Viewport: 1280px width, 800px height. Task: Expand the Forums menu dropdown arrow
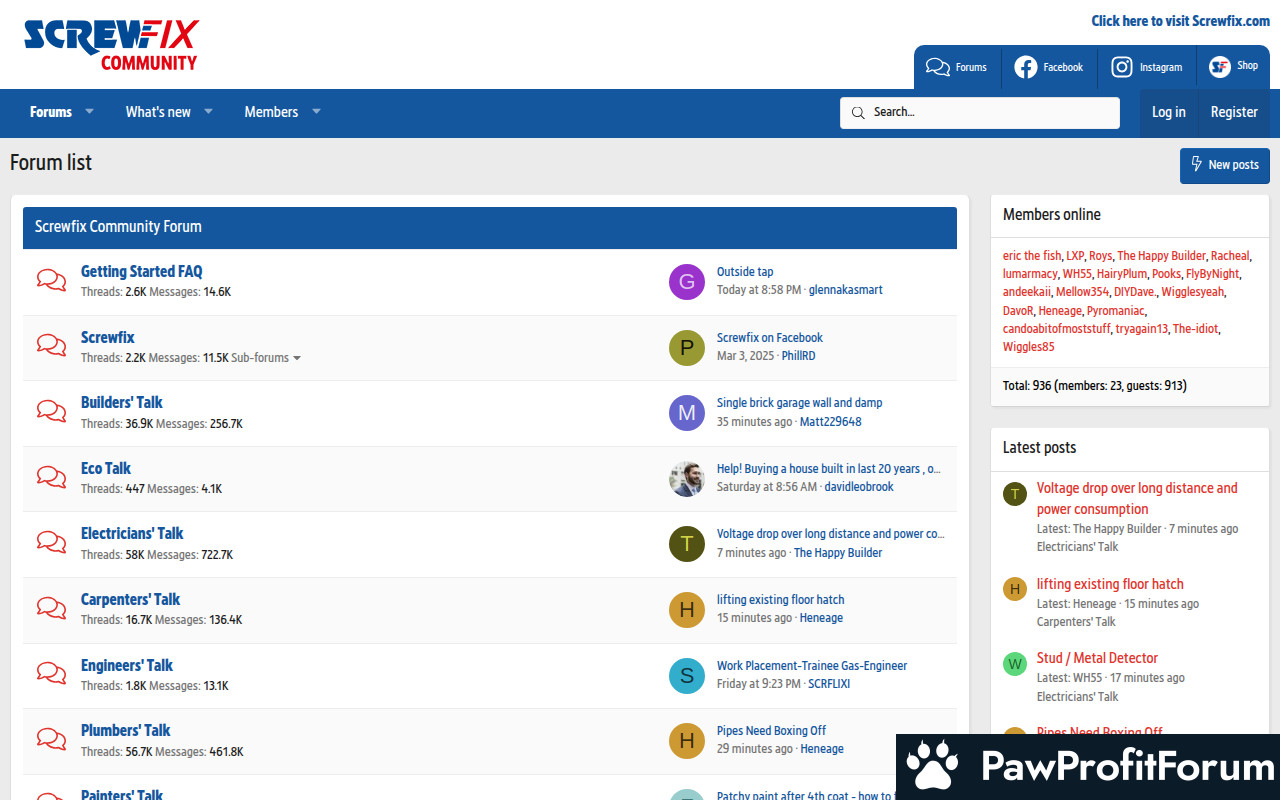[x=89, y=112]
